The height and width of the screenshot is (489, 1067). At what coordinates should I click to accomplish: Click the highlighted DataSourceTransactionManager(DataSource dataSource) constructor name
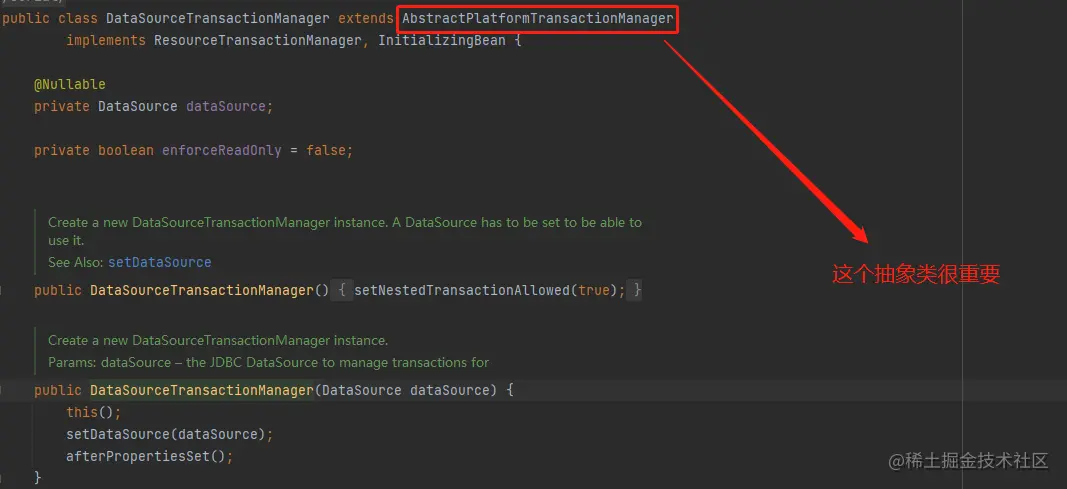pos(201,390)
